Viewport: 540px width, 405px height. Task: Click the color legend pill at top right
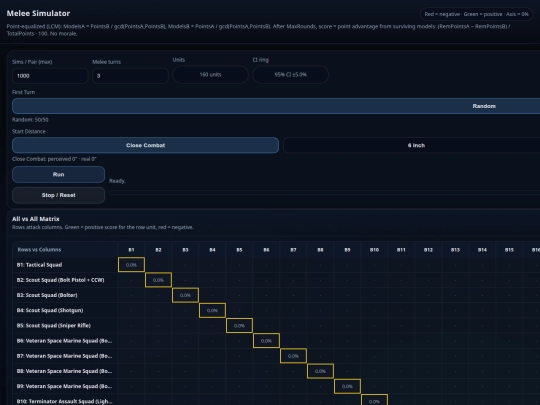[476, 14]
